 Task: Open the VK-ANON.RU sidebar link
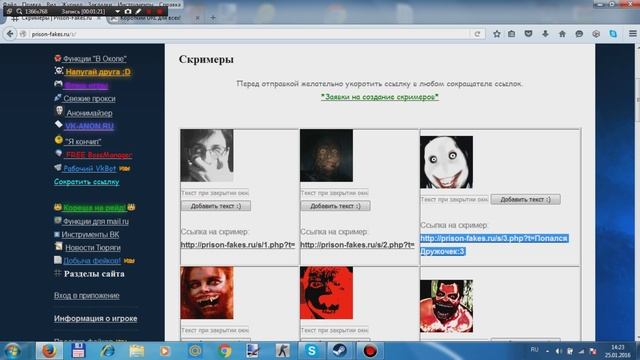tap(89, 126)
